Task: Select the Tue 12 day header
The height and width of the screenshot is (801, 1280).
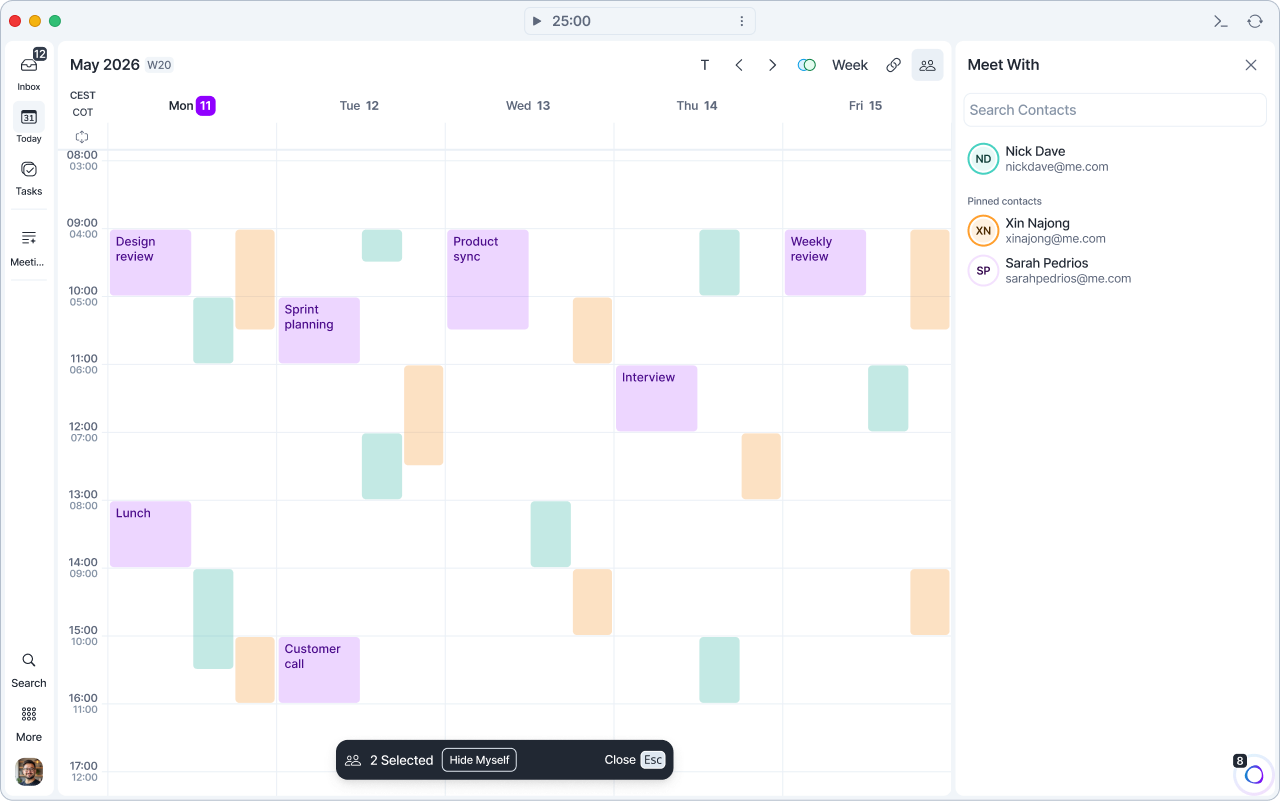Action: tap(360, 106)
